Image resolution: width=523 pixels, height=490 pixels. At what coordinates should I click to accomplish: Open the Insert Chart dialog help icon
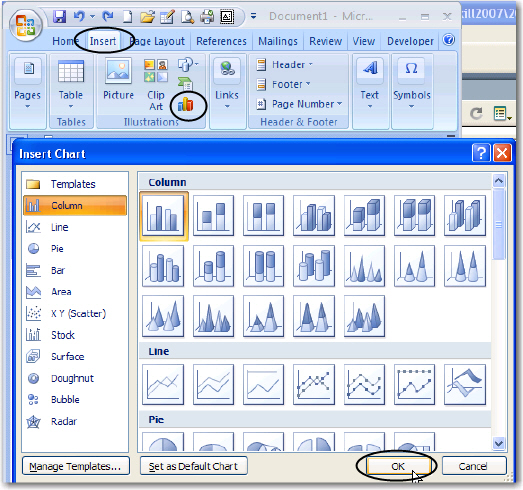[x=481, y=153]
